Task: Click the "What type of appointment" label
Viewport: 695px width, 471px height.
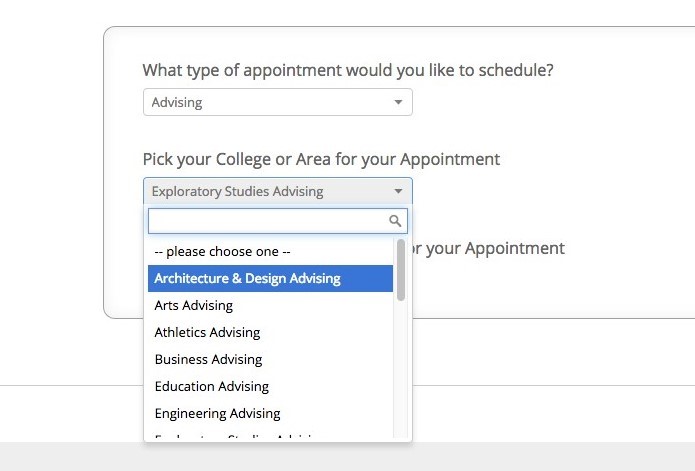Action: [x=348, y=71]
